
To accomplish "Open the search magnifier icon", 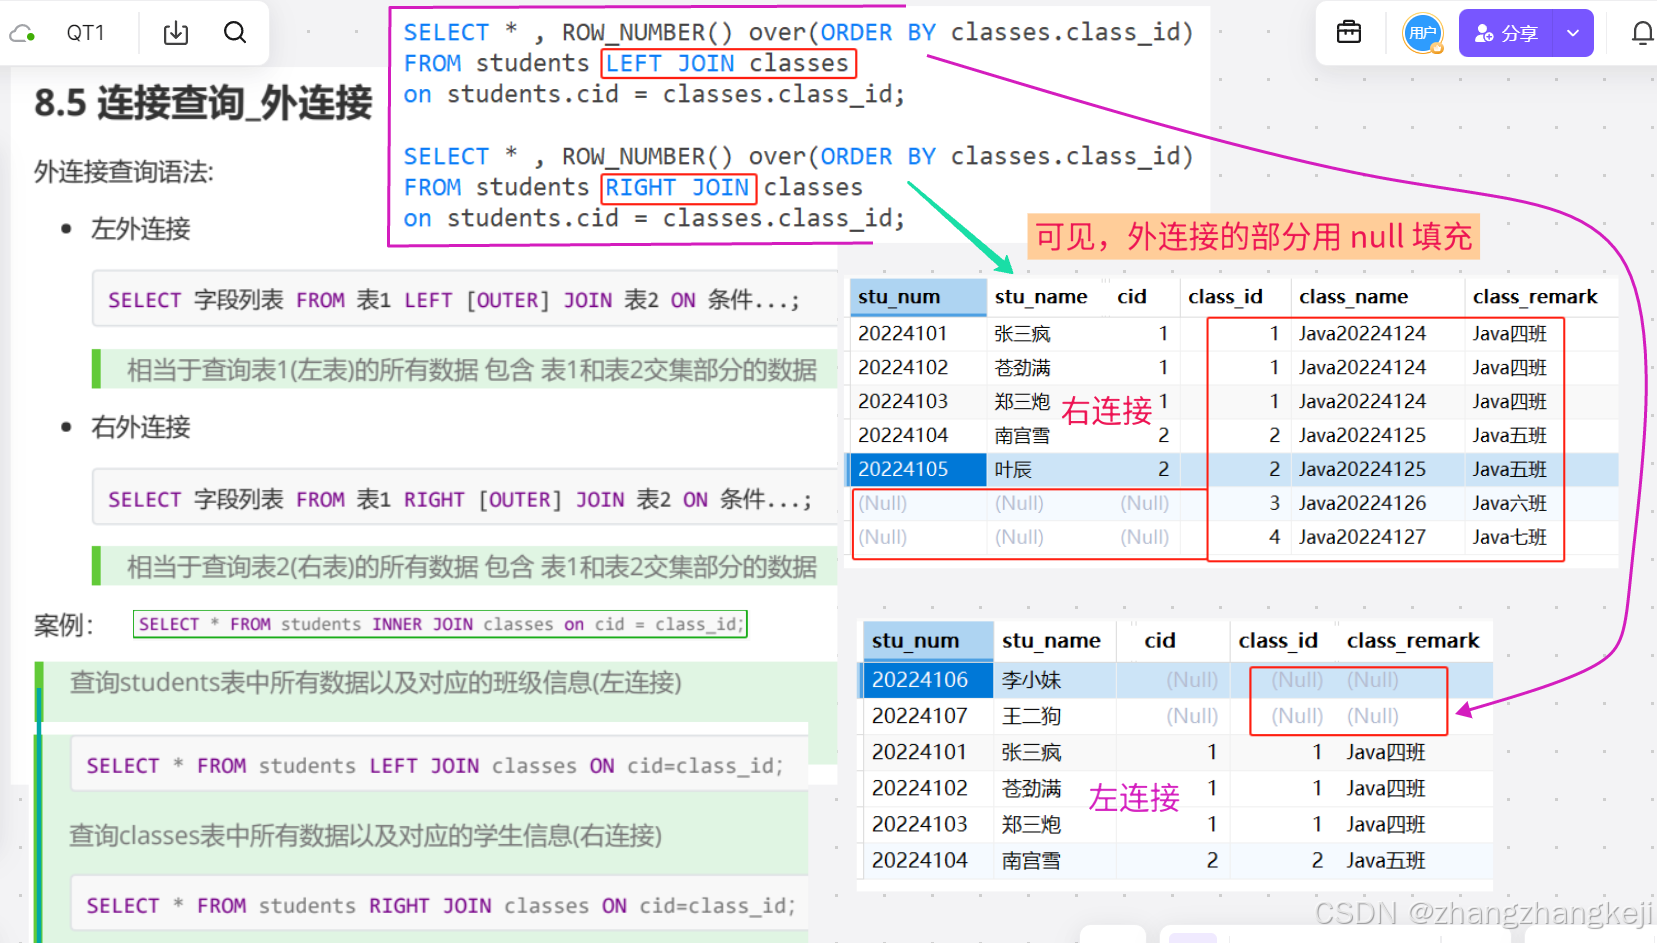I will coord(235,32).
